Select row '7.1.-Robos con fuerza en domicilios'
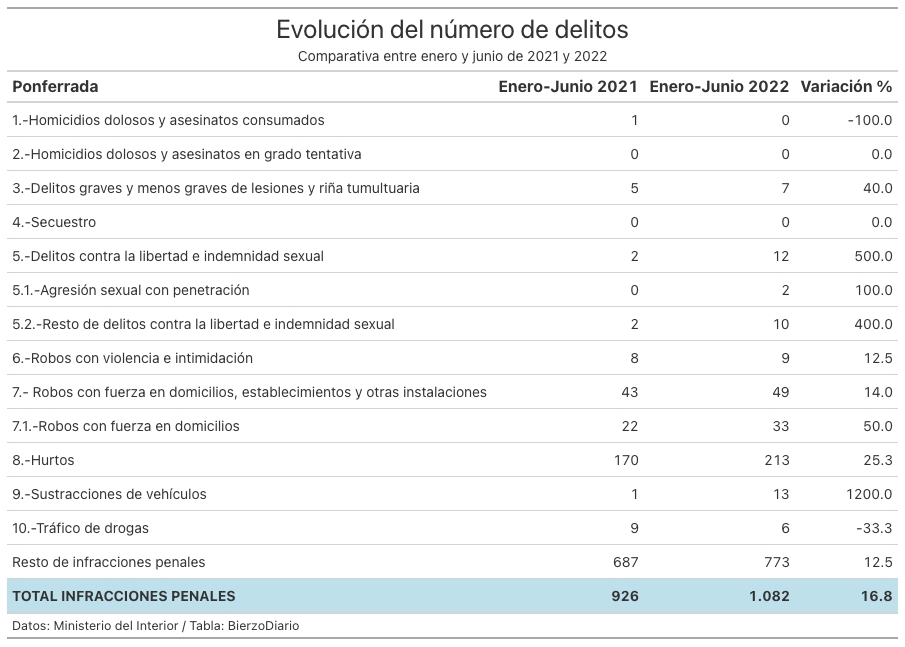The height and width of the screenshot is (647, 905). coord(452,427)
